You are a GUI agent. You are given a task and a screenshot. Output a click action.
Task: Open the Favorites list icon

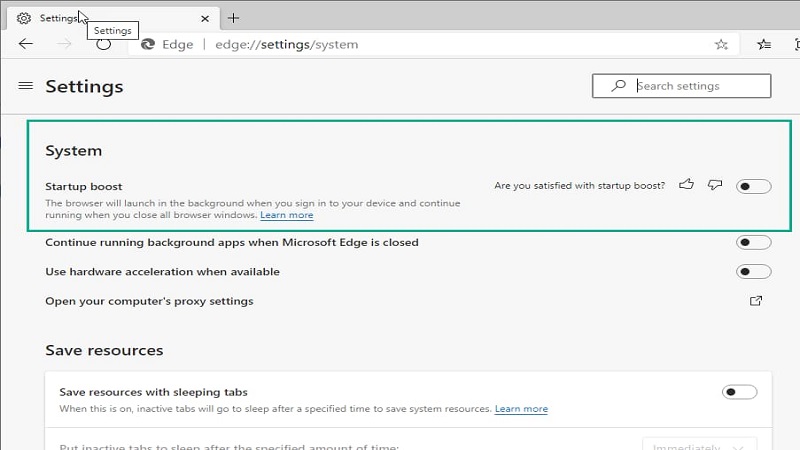tap(764, 44)
